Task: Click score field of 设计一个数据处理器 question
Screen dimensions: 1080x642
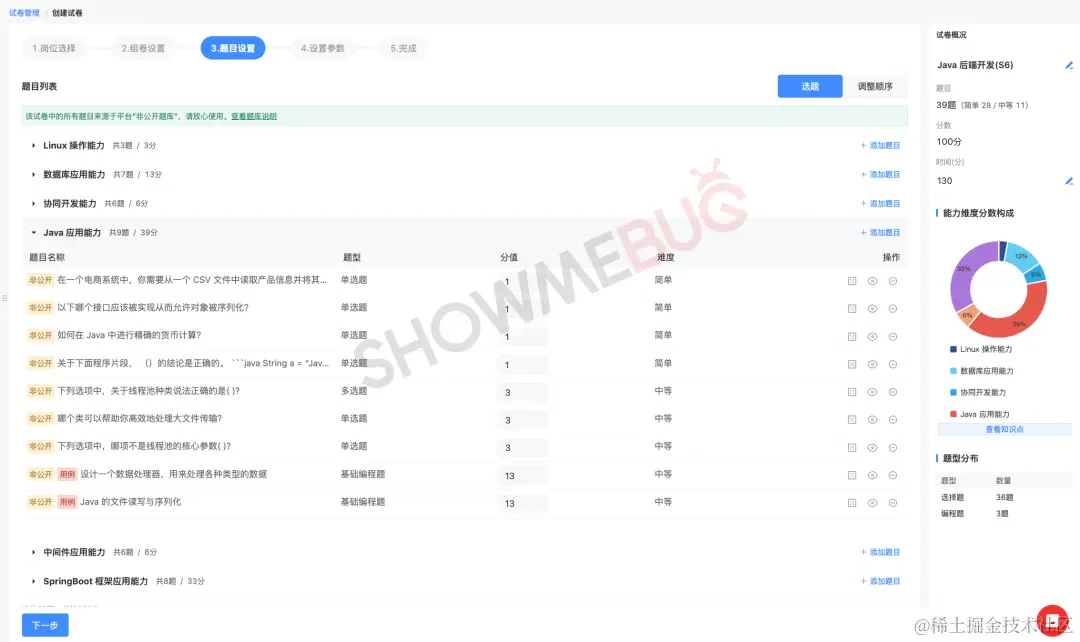Action: point(522,475)
